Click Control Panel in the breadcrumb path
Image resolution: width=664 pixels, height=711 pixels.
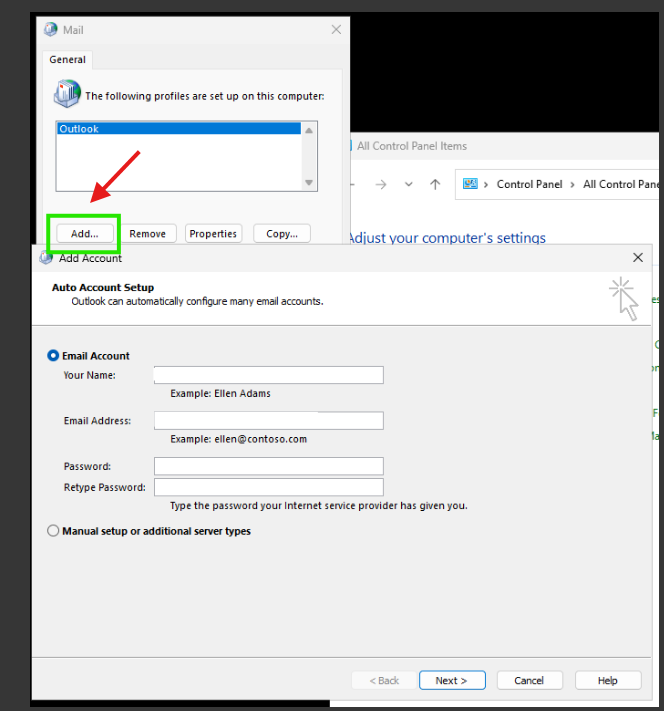pos(529,184)
